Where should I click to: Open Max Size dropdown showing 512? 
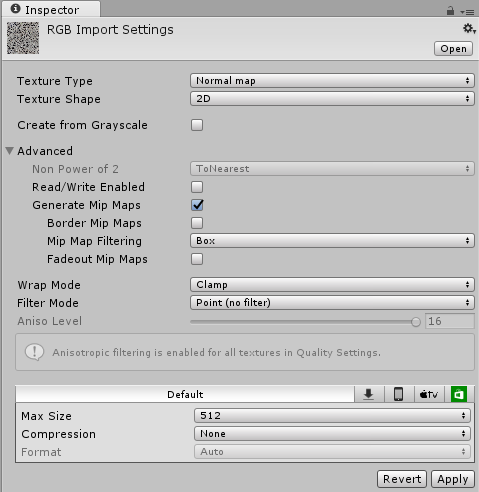[x=332, y=416]
